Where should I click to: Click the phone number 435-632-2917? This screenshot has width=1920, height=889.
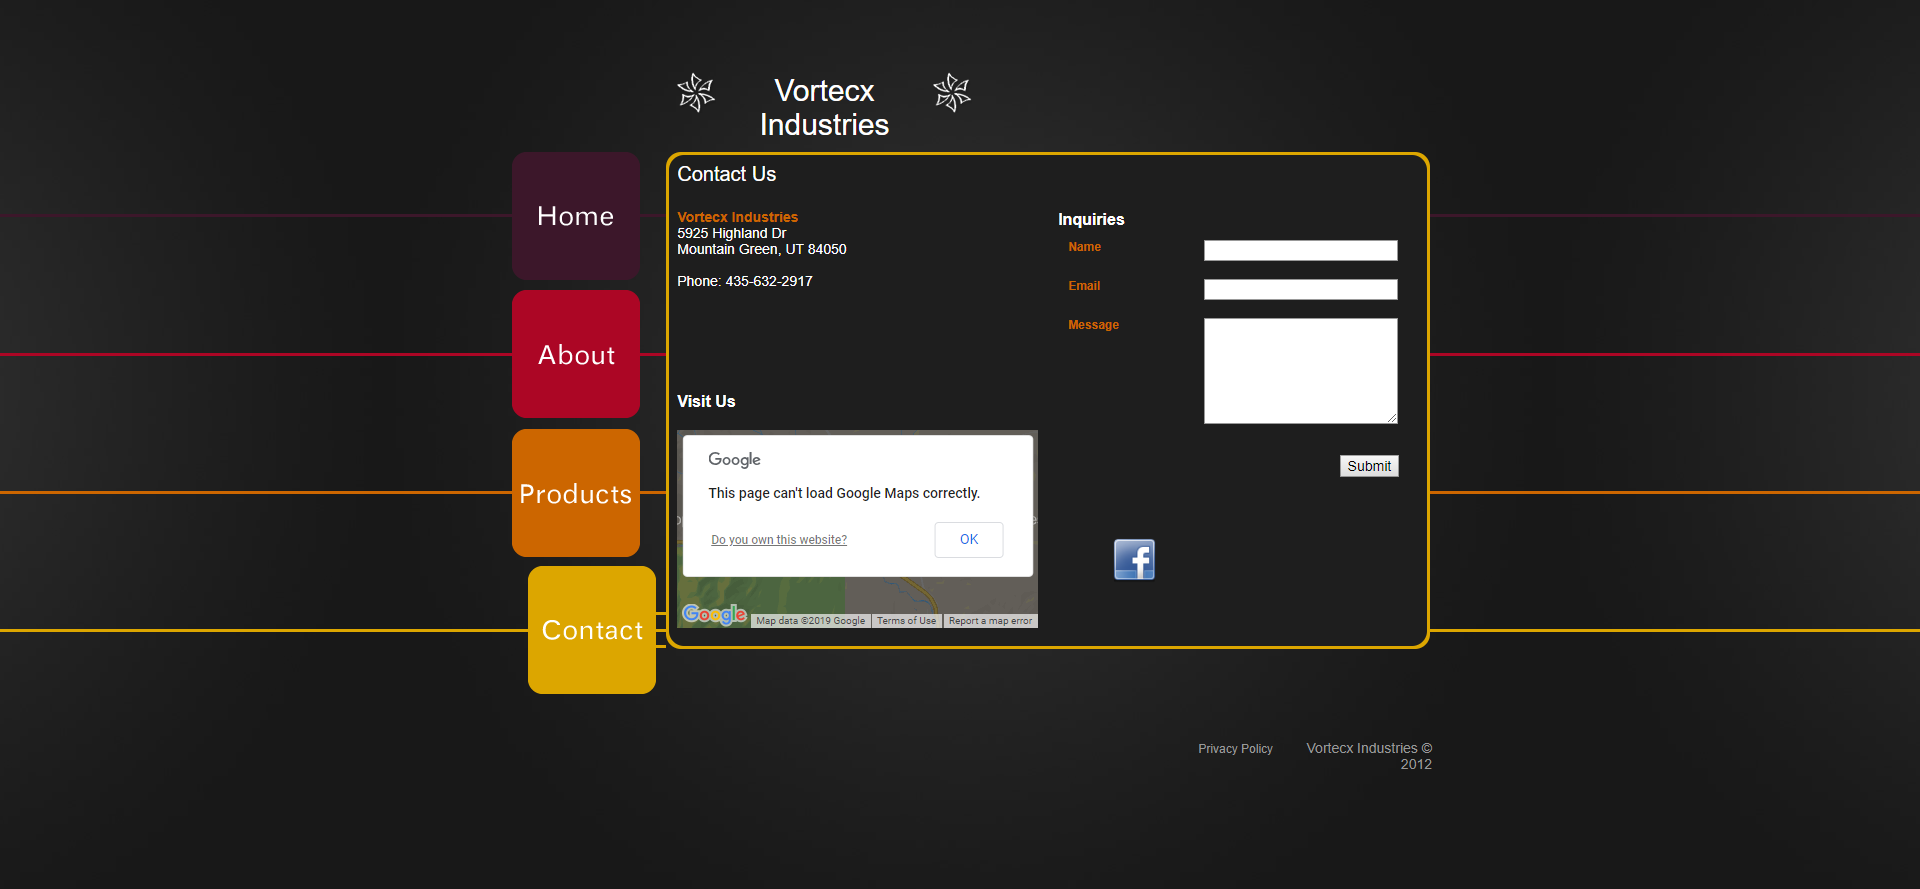[769, 281]
